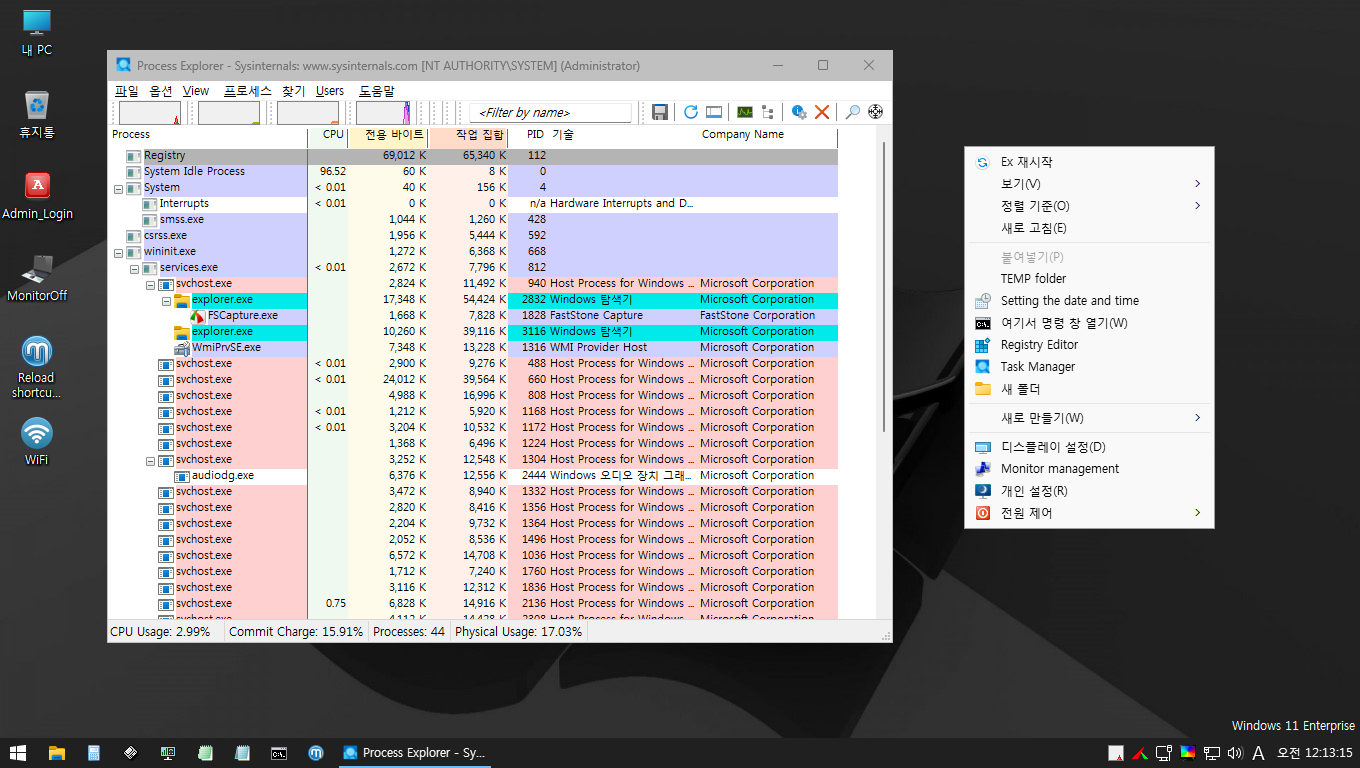Collapse the System process tree node
Viewport: 1360px width, 768px height.
point(118,188)
